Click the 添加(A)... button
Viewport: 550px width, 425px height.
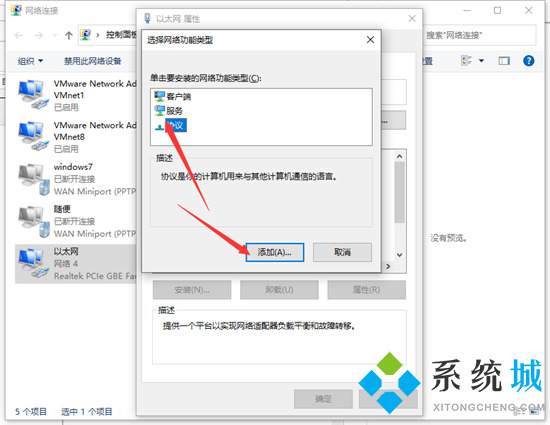(275, 252)
